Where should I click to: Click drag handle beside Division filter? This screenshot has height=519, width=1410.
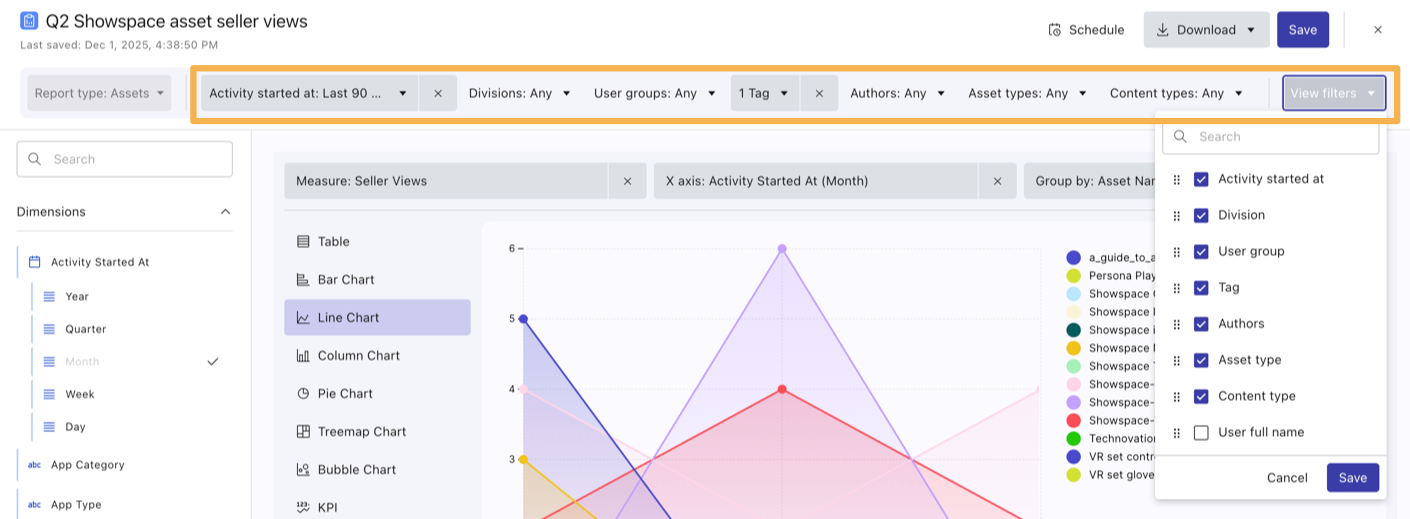[1176, 216]
